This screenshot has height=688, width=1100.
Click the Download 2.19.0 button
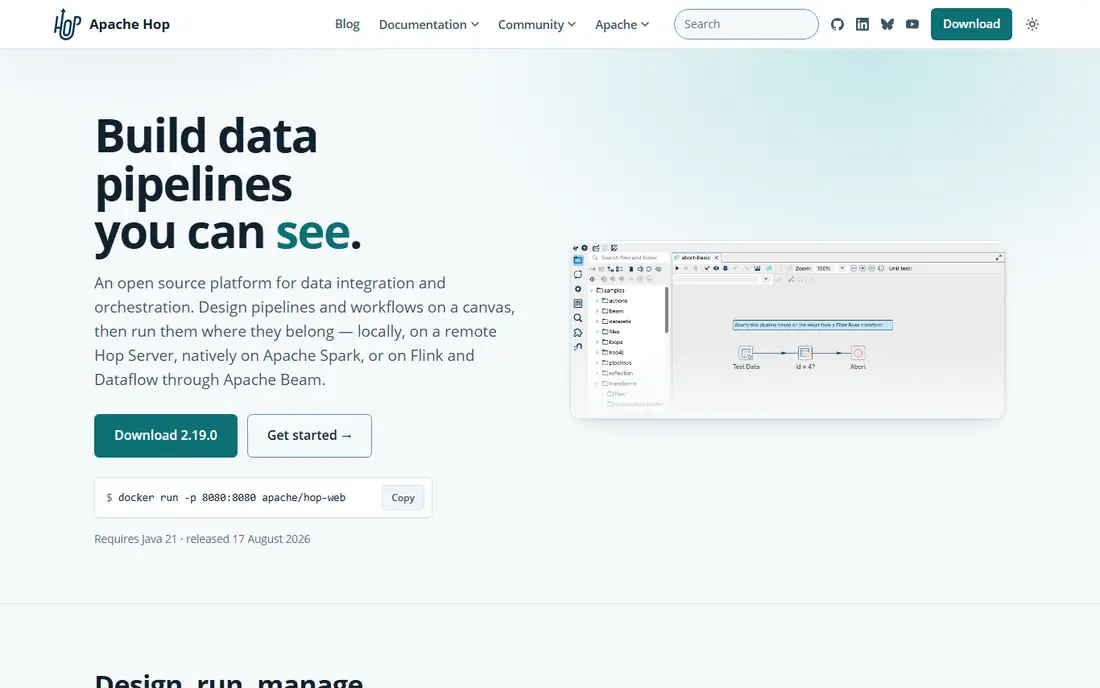click(166, 436)
